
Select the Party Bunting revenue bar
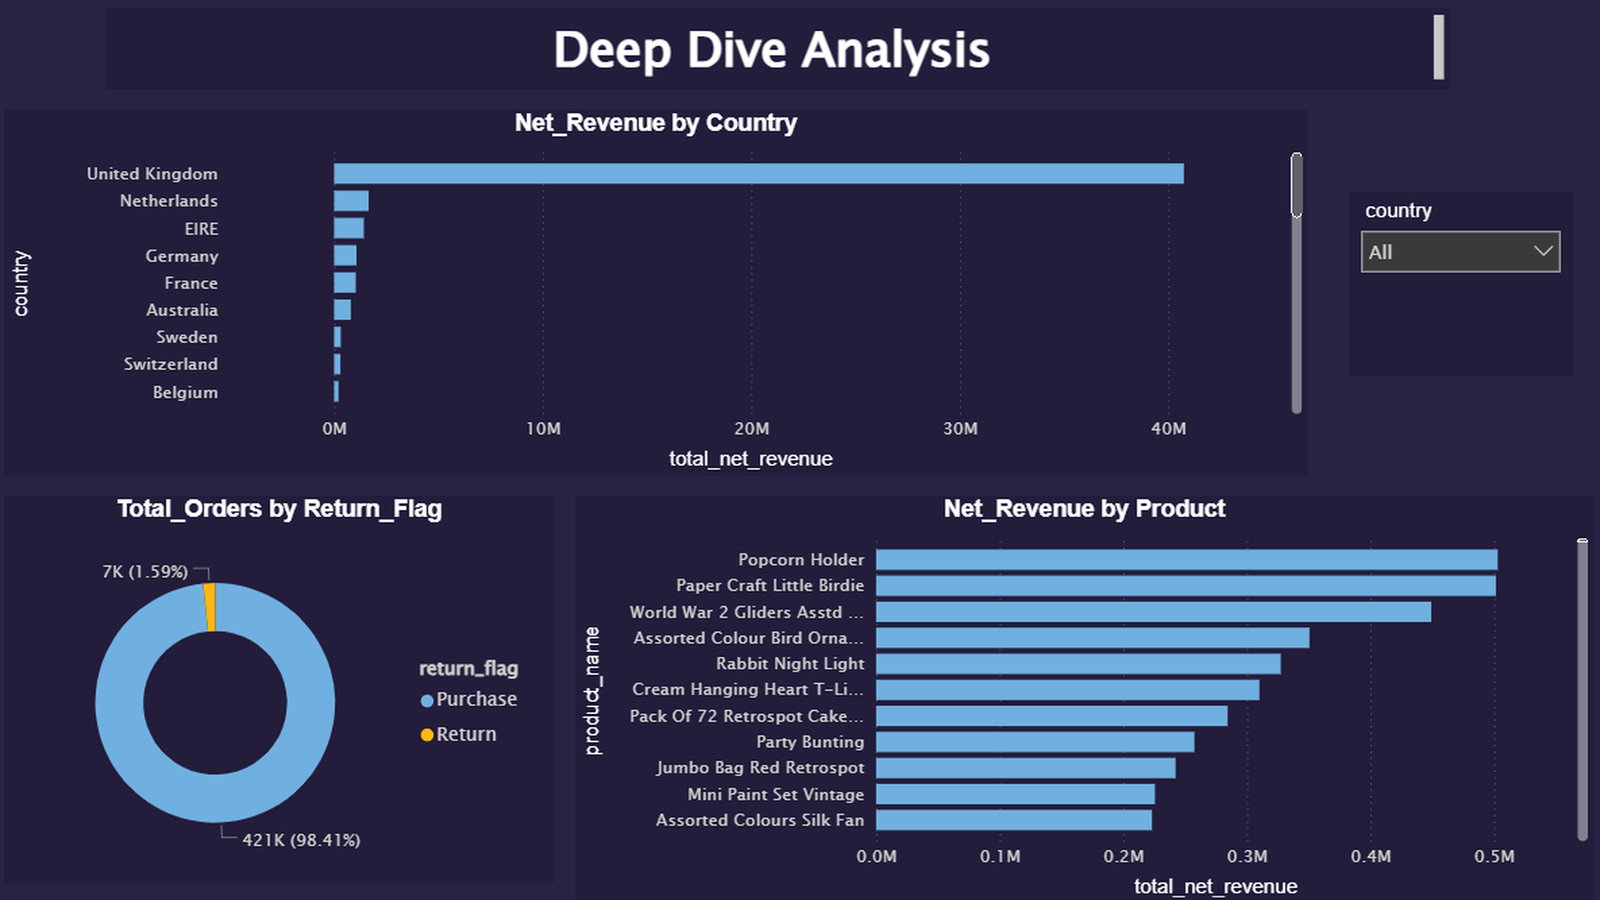click(x=1035, y=742)
